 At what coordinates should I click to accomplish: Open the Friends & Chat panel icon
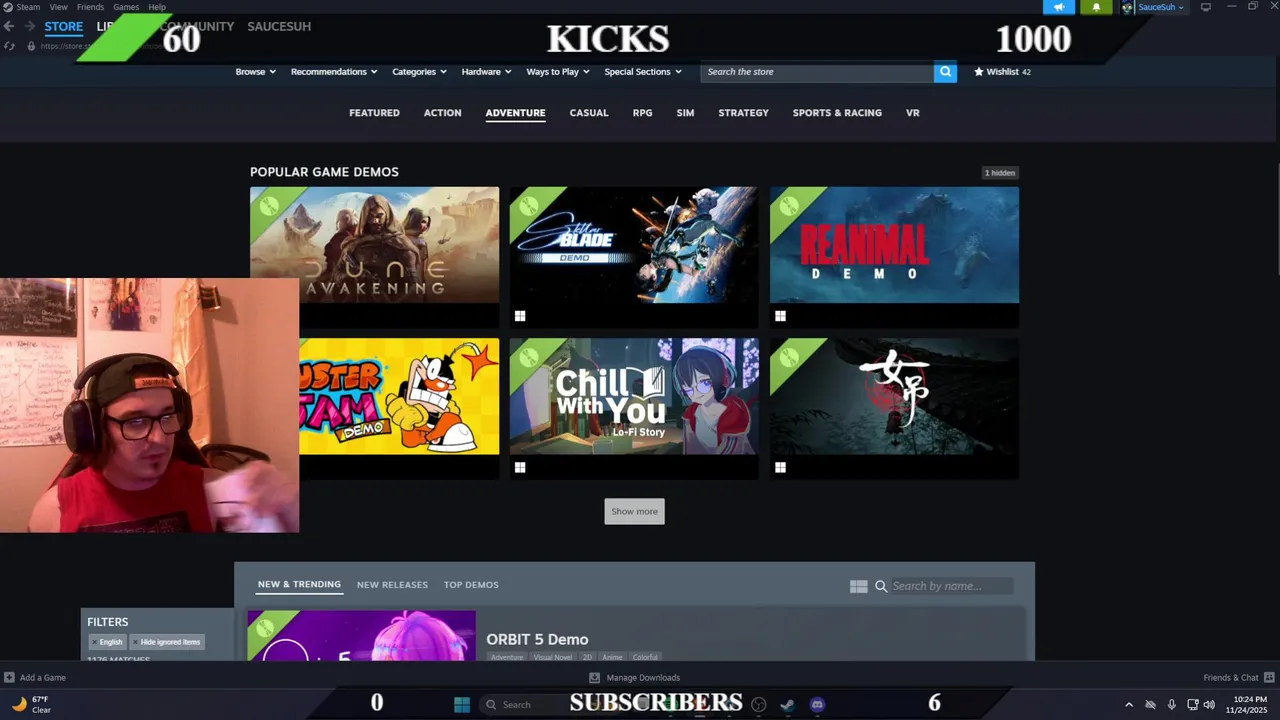coord(1269,677)
